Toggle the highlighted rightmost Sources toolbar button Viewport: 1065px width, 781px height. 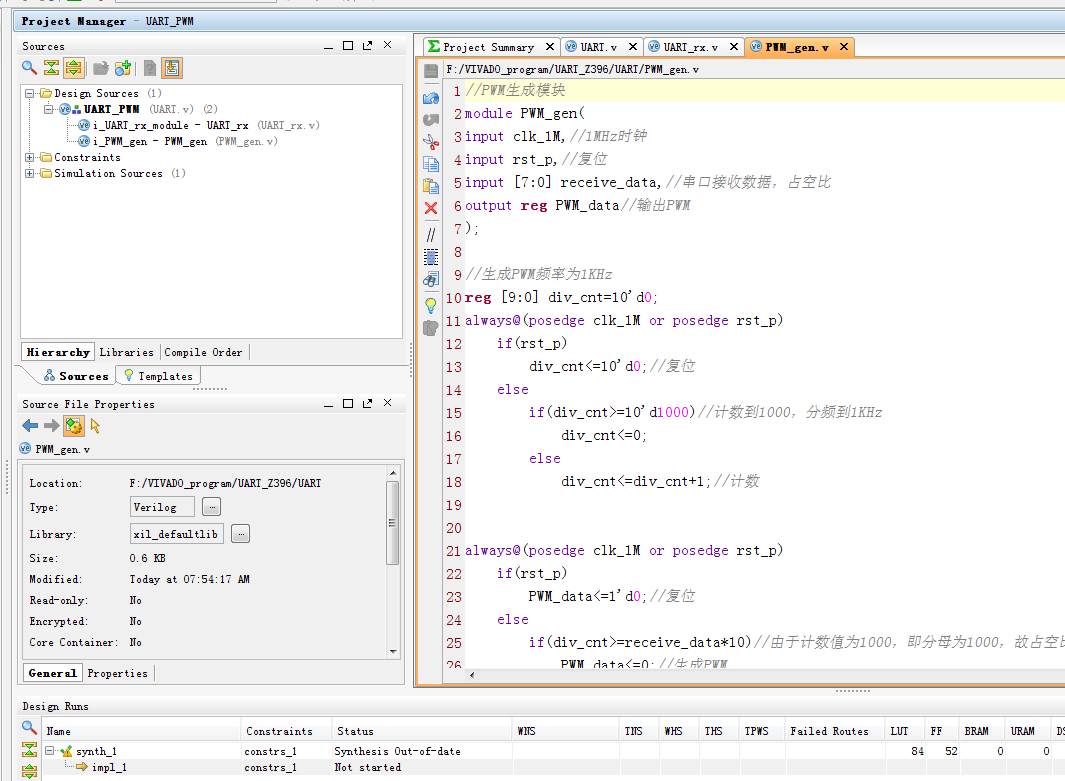click(172, 68)
